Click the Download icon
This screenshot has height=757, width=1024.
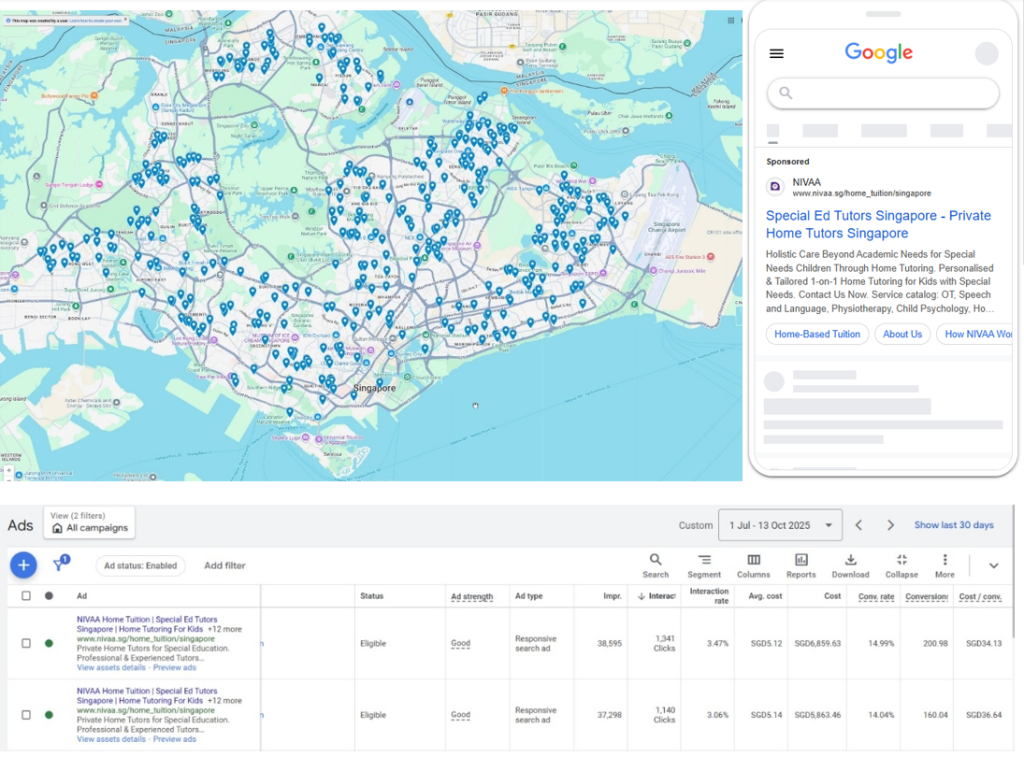(850, 565)
